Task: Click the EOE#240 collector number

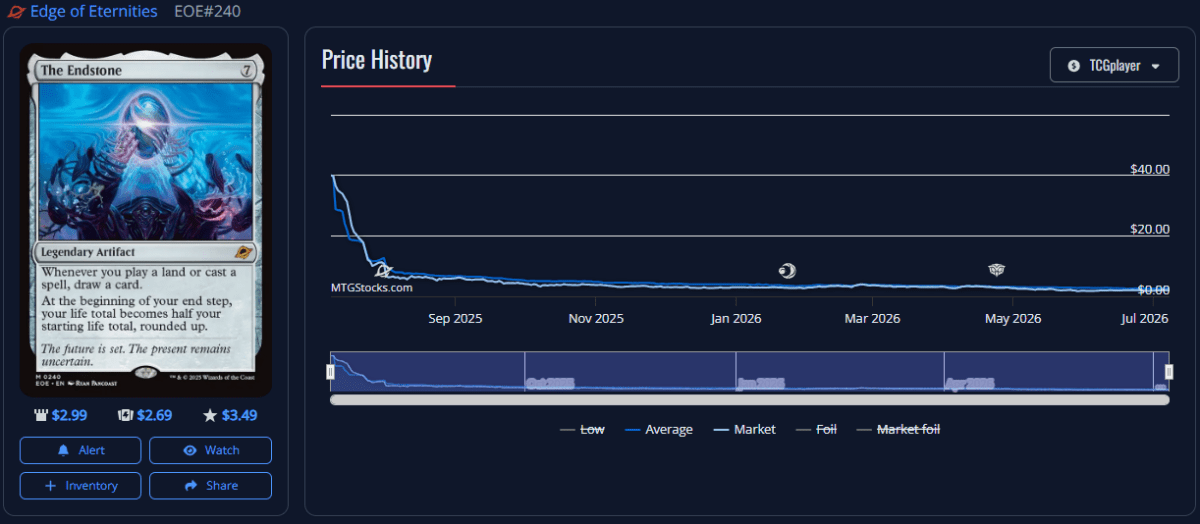Action: point(206,12)
